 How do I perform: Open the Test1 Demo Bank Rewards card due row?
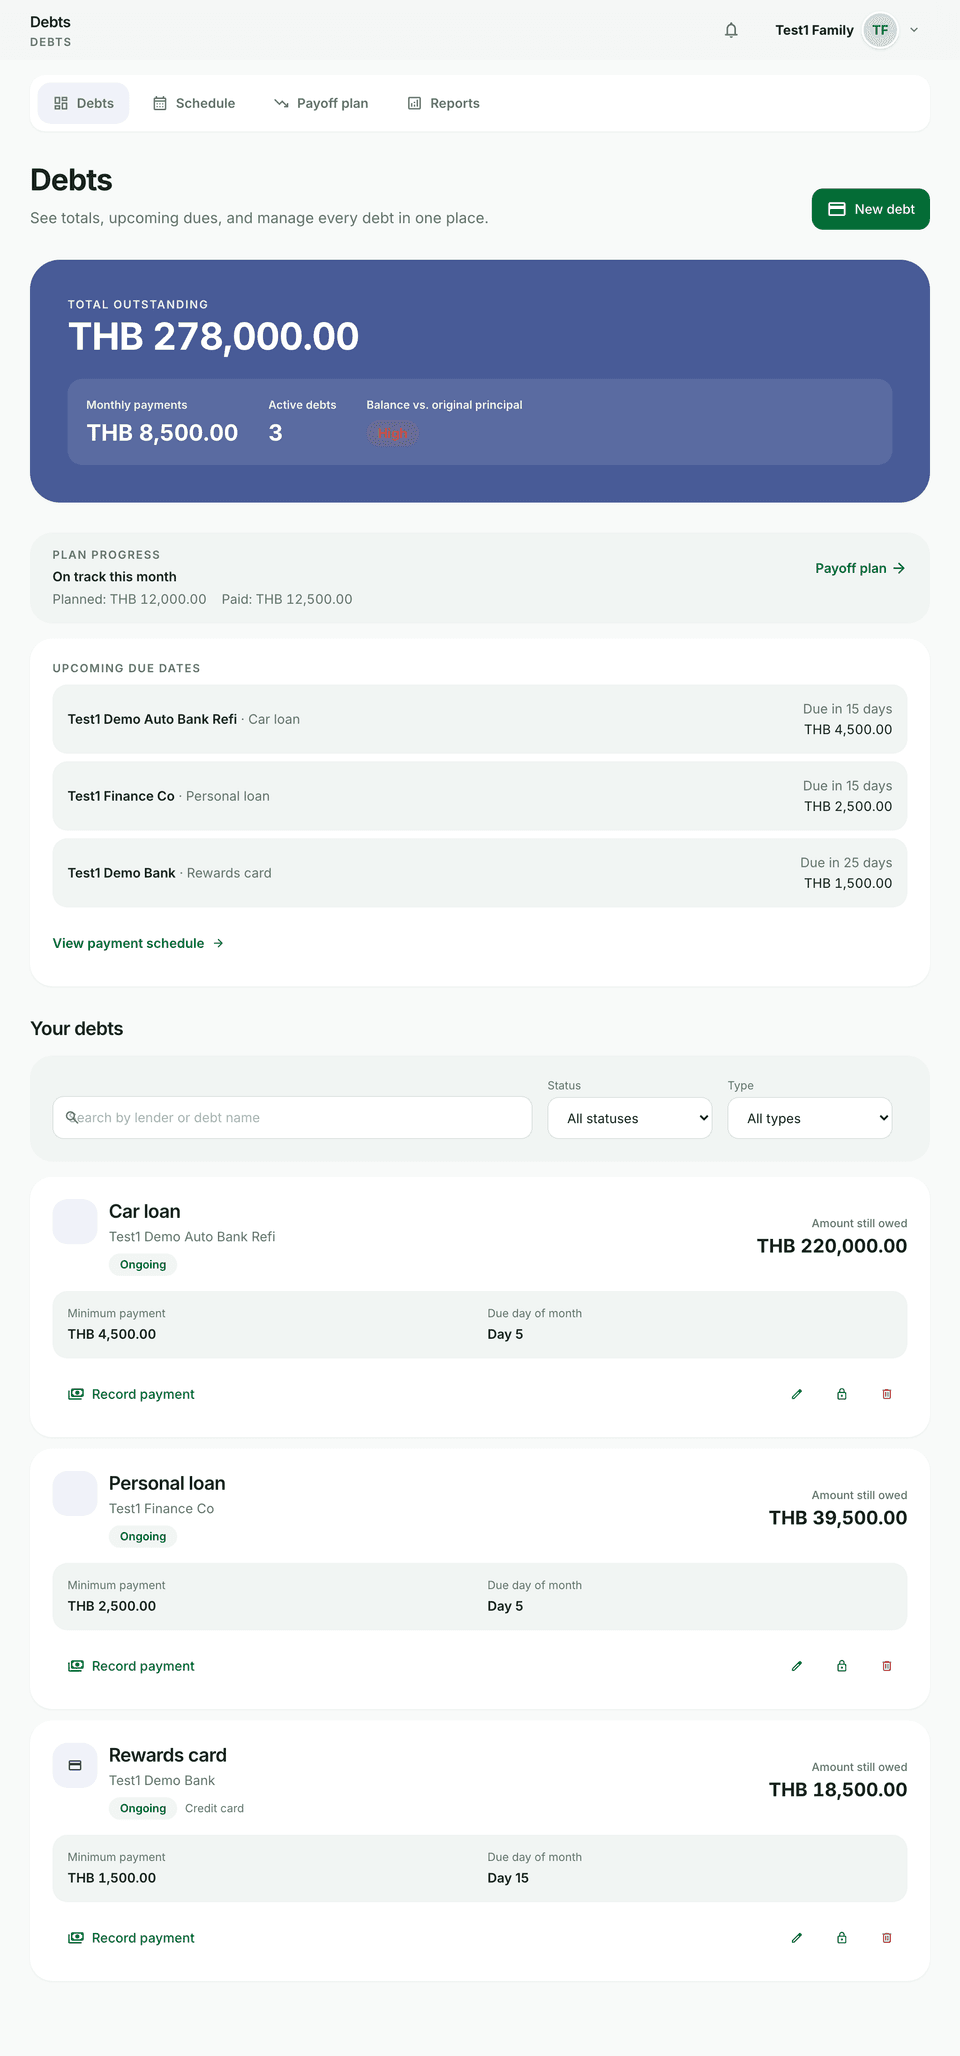click(480, 873)
